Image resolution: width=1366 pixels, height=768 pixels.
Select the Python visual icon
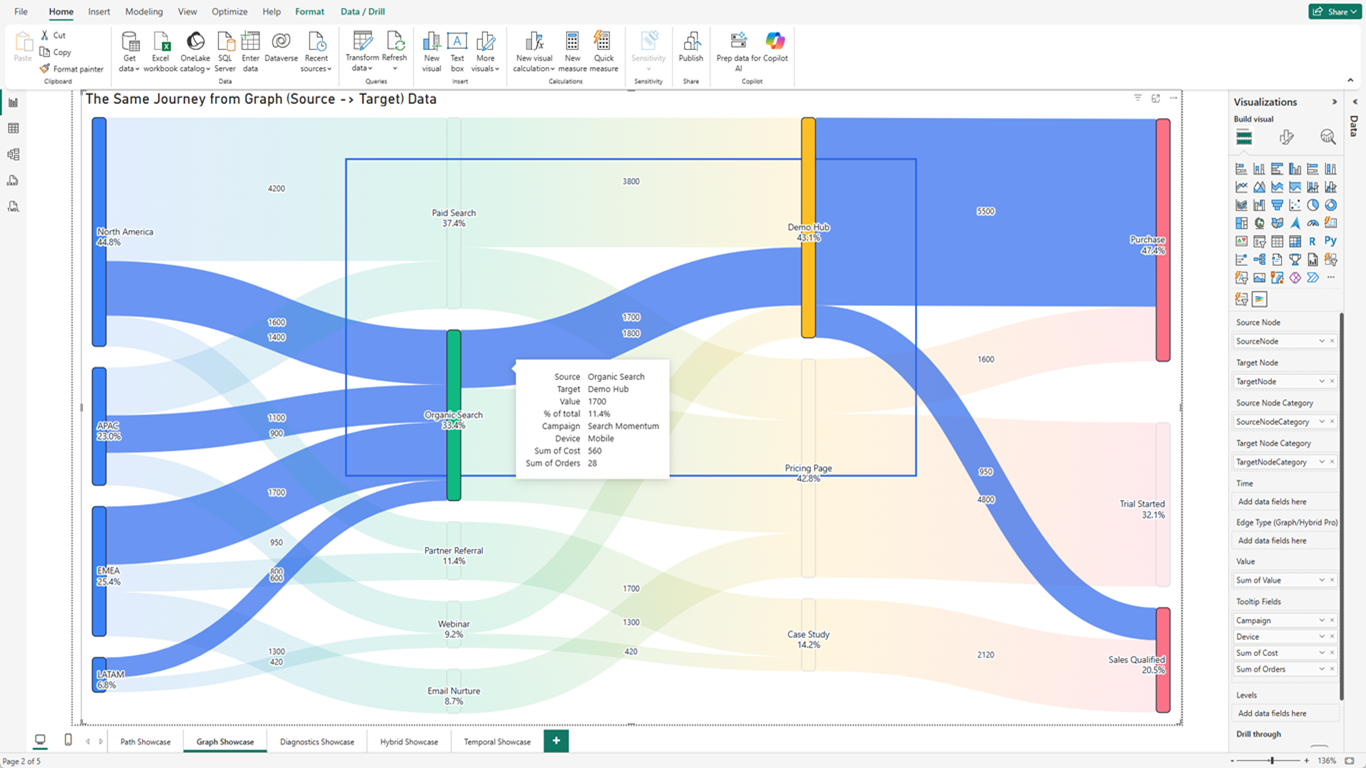tap(1331, 241)
